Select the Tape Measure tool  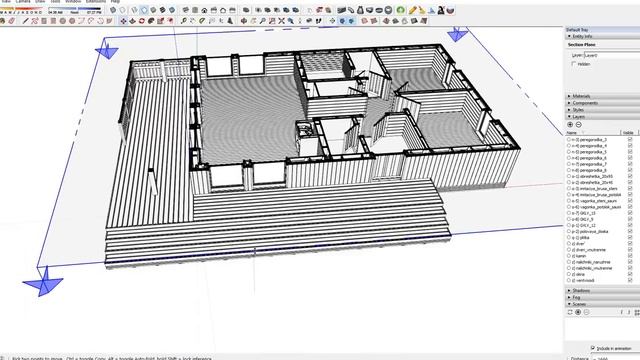click(x=183, y=21)
